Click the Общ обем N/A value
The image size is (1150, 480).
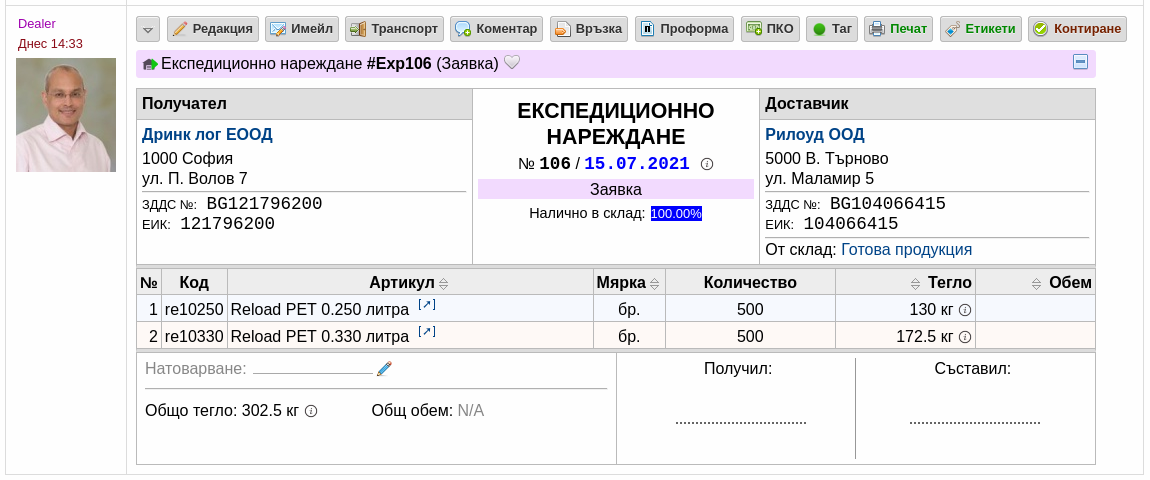[x=471, y=410]
